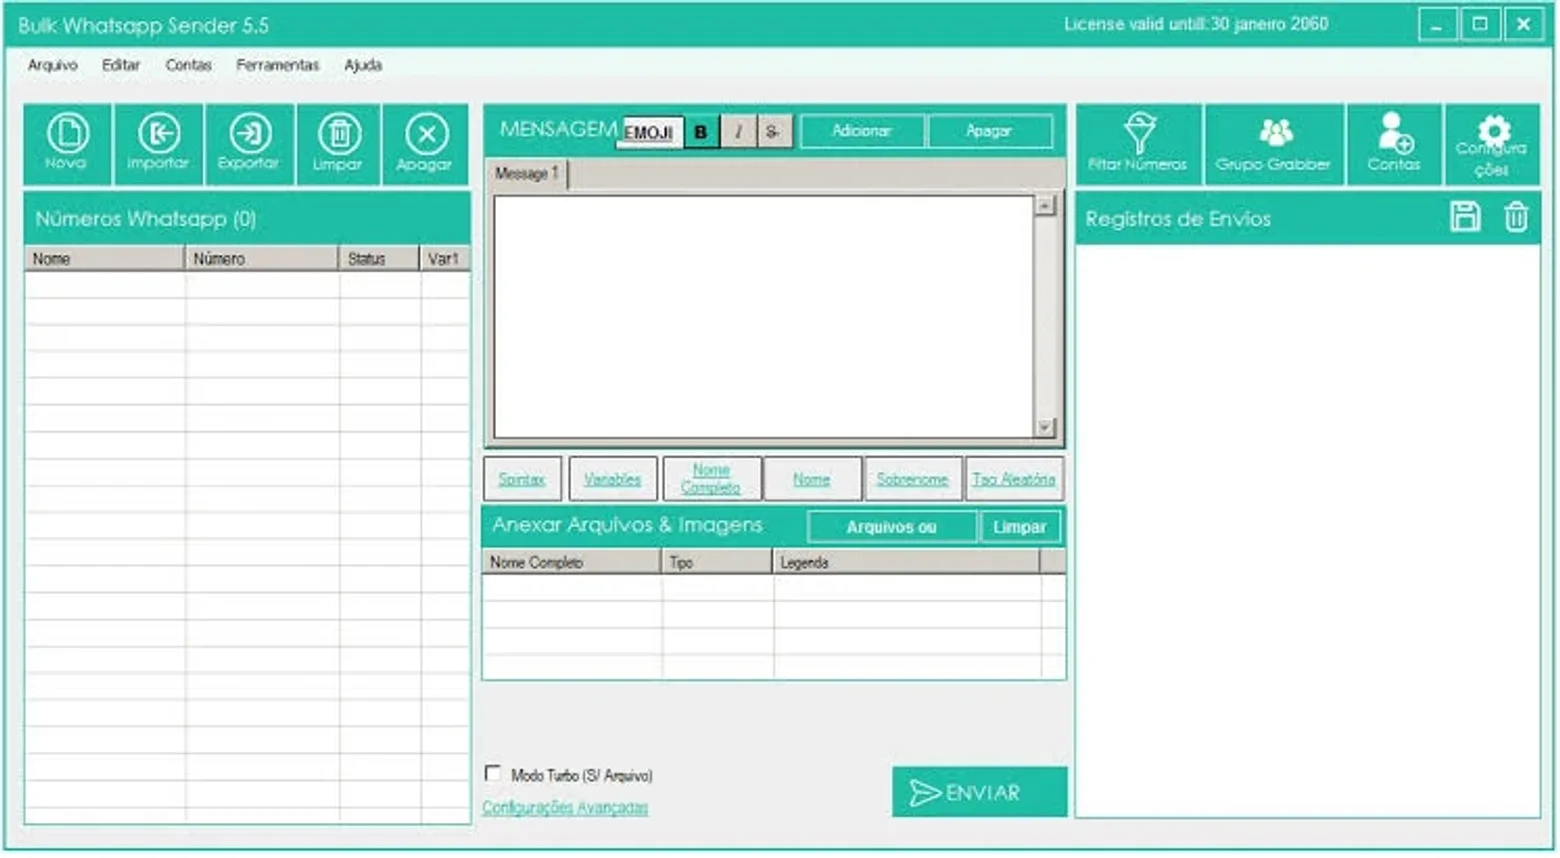Image resolution: width=1560 pixels, height=858 pixels.
Task: Open Configurações gear icon
Action: pos(1491,144)
